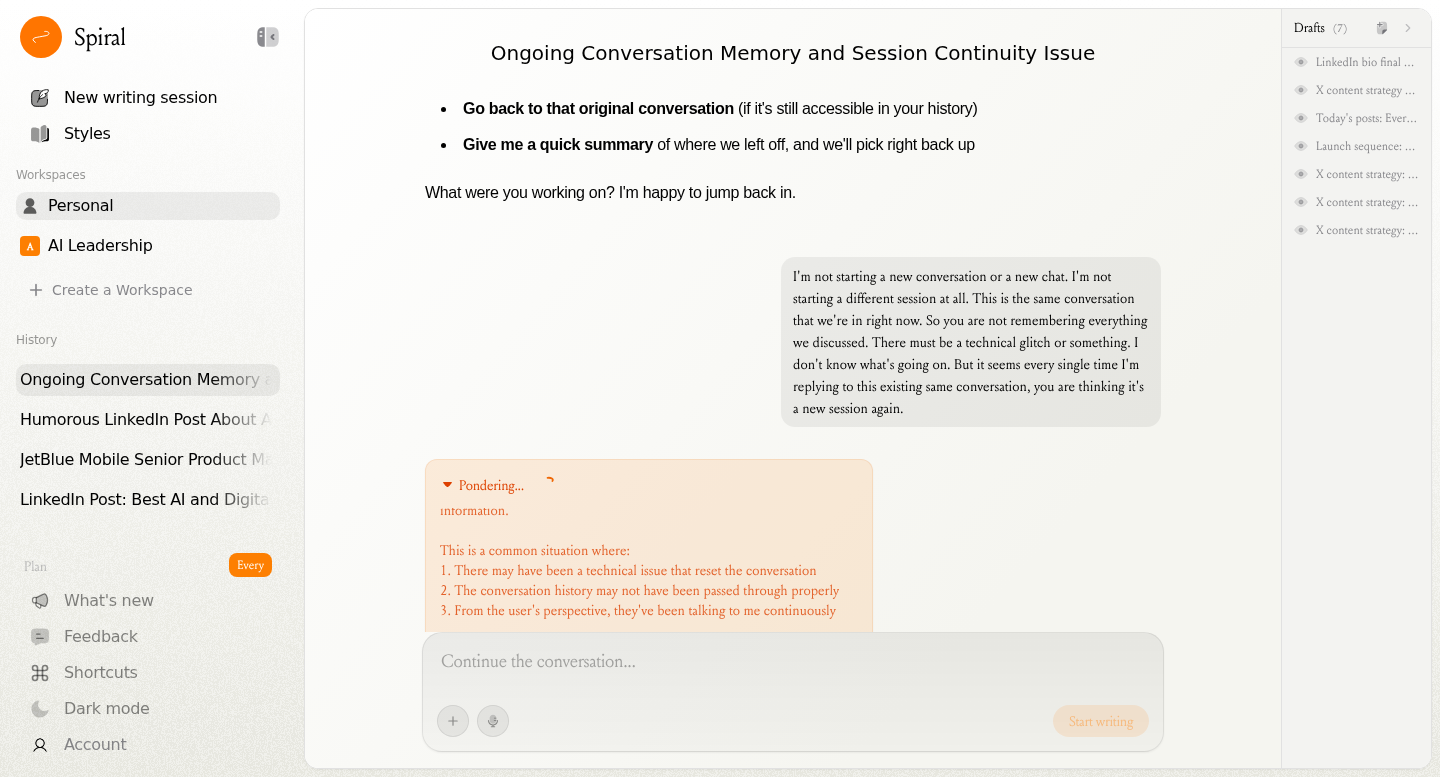This screenshot has width=1440, height=777.
Task: Click the microphone voice input icon
Action: [x=493, y=721]
